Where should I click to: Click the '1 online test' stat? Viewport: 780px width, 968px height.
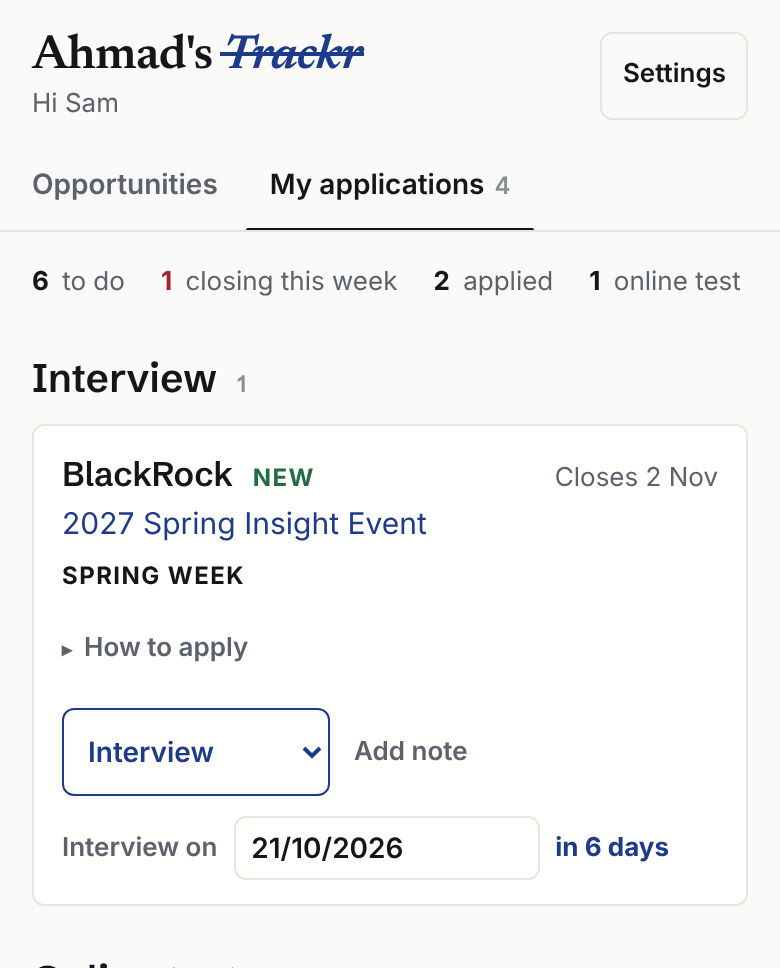(x=665, y=282)
